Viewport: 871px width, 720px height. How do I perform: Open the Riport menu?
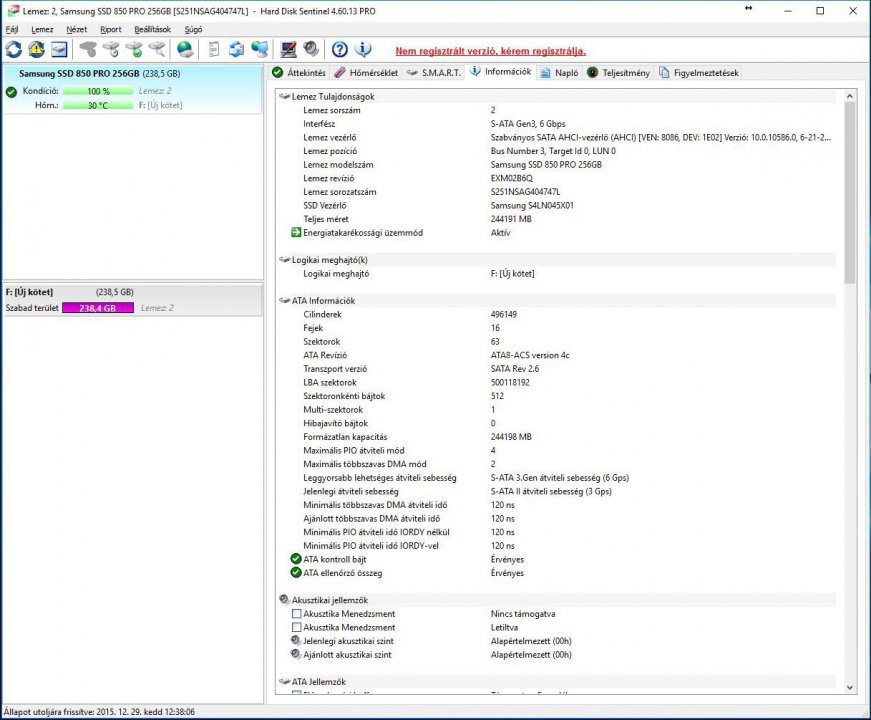(x=111, y=29)
